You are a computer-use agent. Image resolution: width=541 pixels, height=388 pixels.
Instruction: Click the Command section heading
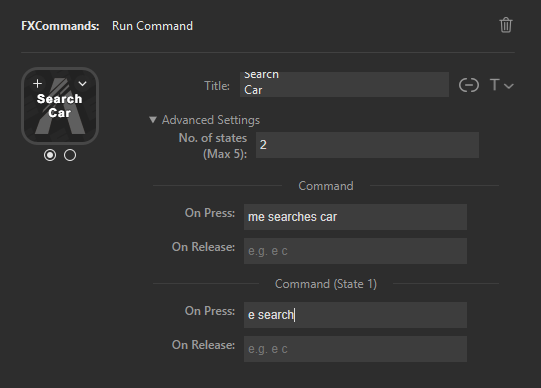click(x=326, y=186)
